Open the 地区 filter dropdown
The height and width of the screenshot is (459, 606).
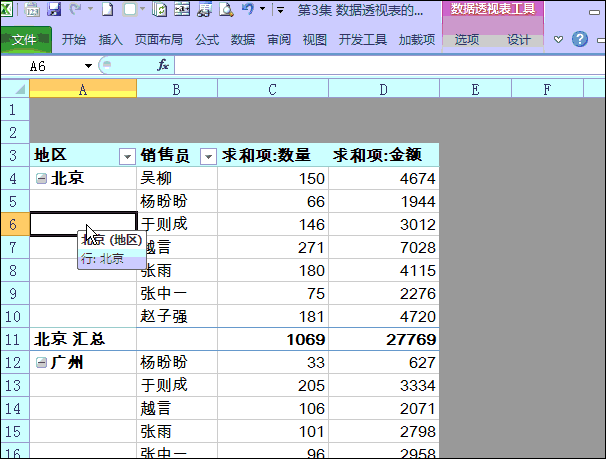[126, 156]
